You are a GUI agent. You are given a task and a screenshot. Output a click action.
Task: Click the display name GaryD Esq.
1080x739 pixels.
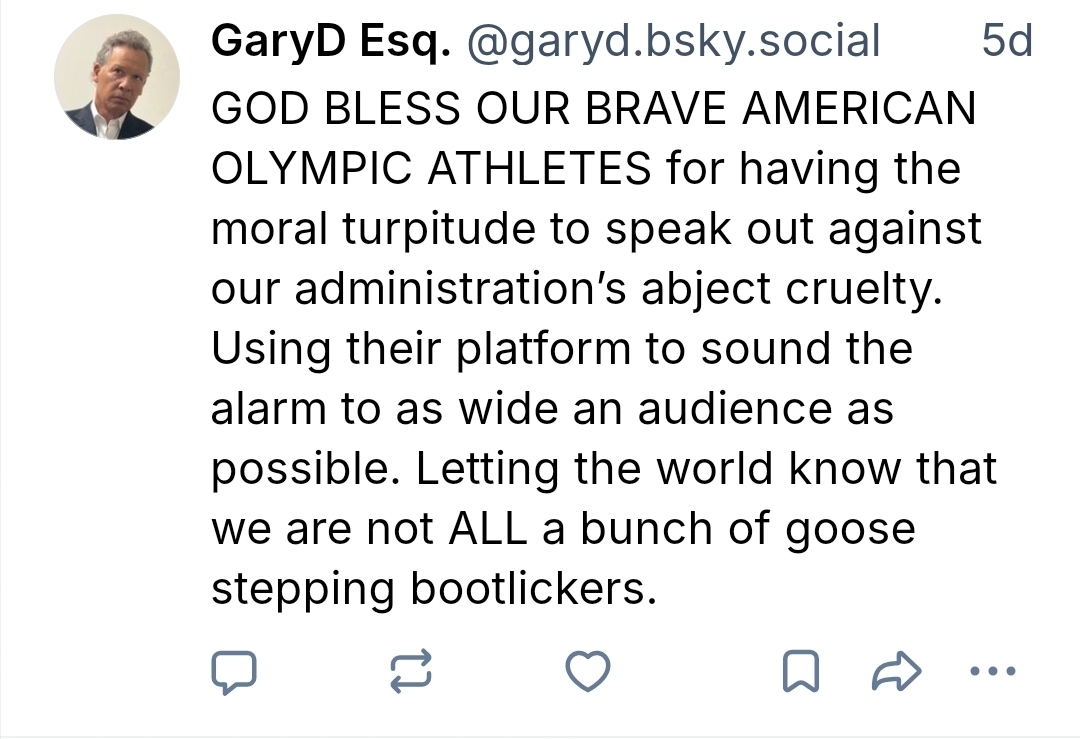(331, 42)
